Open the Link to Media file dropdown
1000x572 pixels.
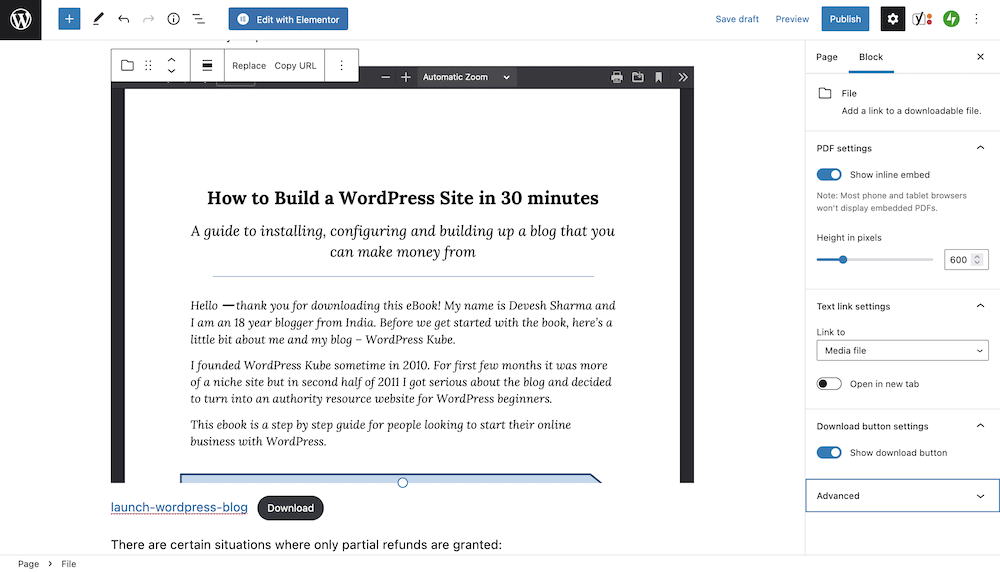(902, 351)
